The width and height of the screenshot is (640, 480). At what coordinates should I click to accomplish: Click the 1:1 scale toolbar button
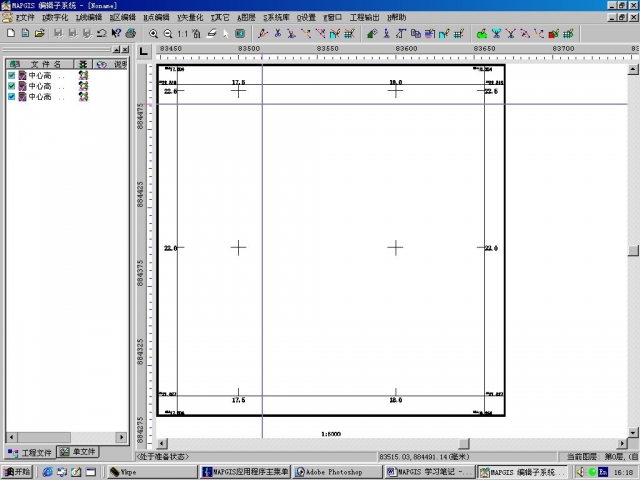[183, 33]
